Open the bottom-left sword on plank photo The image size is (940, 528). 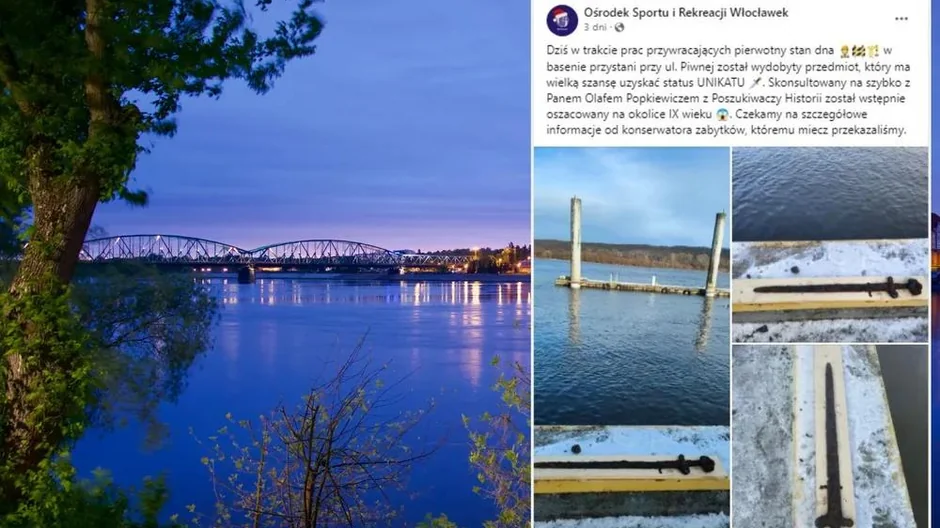(632, 477)
